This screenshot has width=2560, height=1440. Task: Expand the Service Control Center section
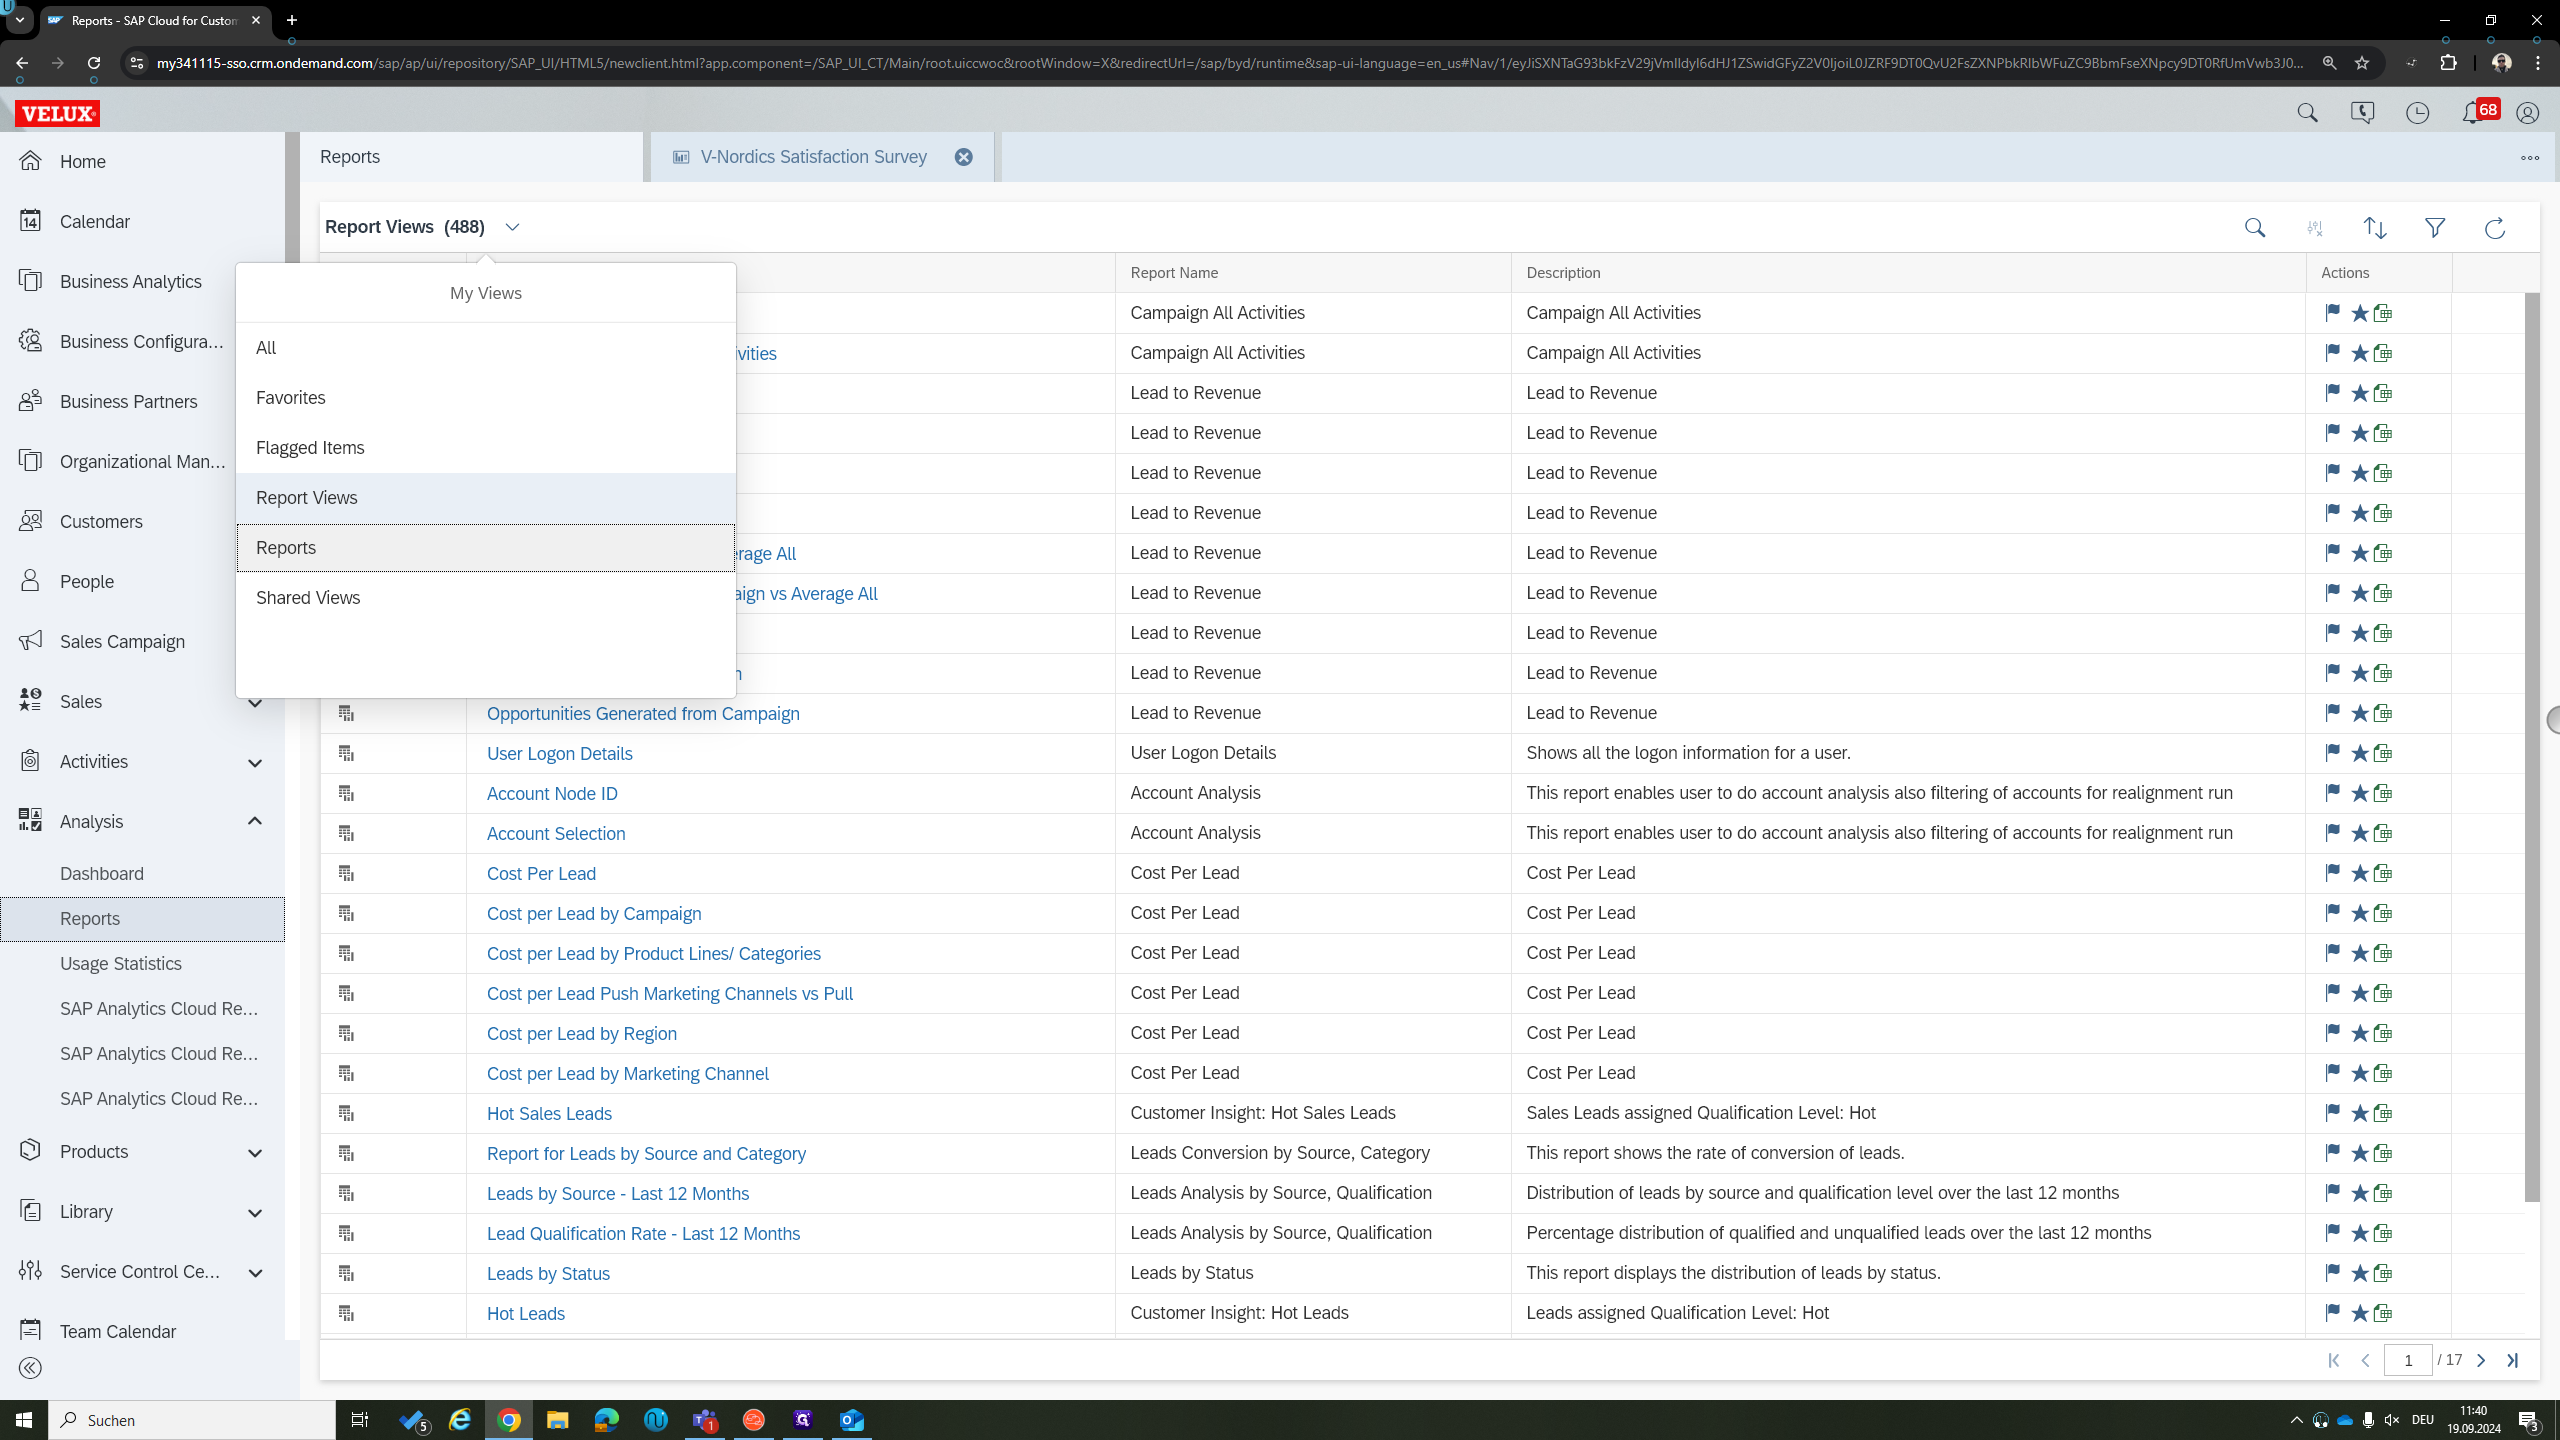[255, 1273]
